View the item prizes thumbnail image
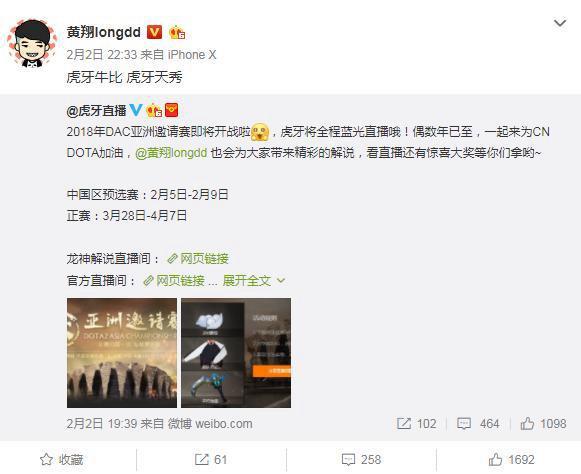Viewport: 581px width, 474px height. pyautogui.click(x=236, y=353)
